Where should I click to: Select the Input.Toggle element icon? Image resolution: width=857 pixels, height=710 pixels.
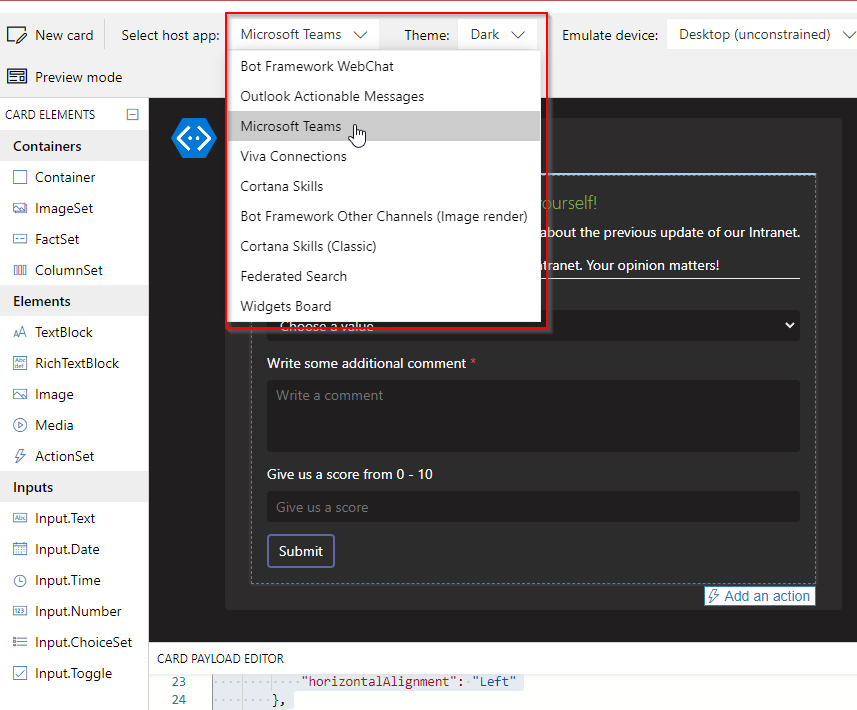click(20, 673)
